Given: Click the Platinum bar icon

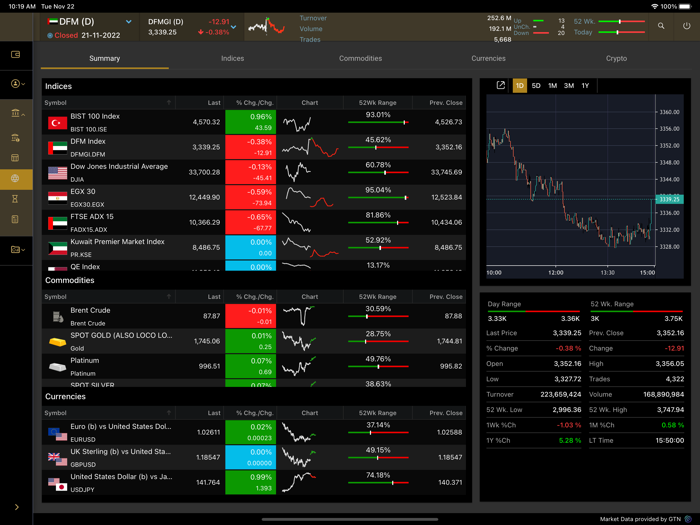Looking at the screenshot, I should [x=57, y=367].
